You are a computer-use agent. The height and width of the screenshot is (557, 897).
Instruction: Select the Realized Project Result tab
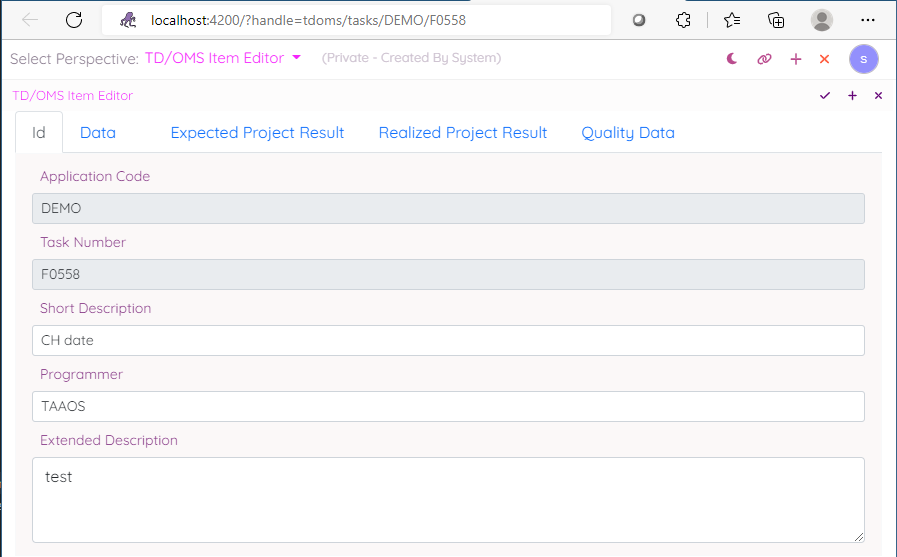point(463,133)
